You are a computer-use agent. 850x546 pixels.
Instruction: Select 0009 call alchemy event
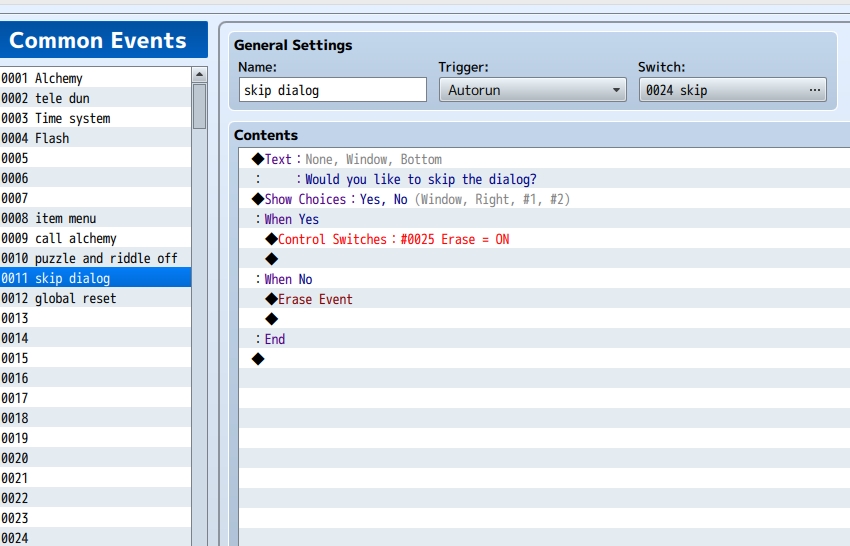95,238
